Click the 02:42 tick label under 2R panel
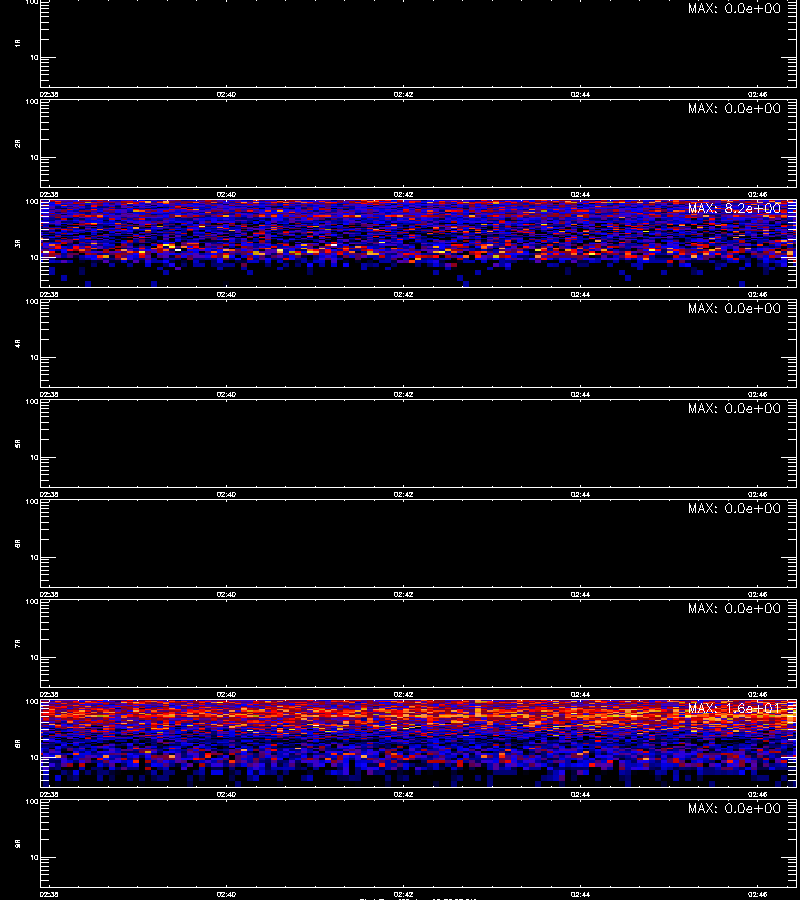800x900 pixels. [403, 195]
